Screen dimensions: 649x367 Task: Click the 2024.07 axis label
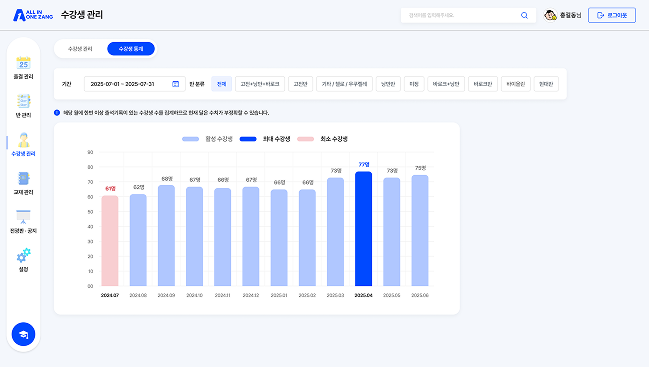110,295
